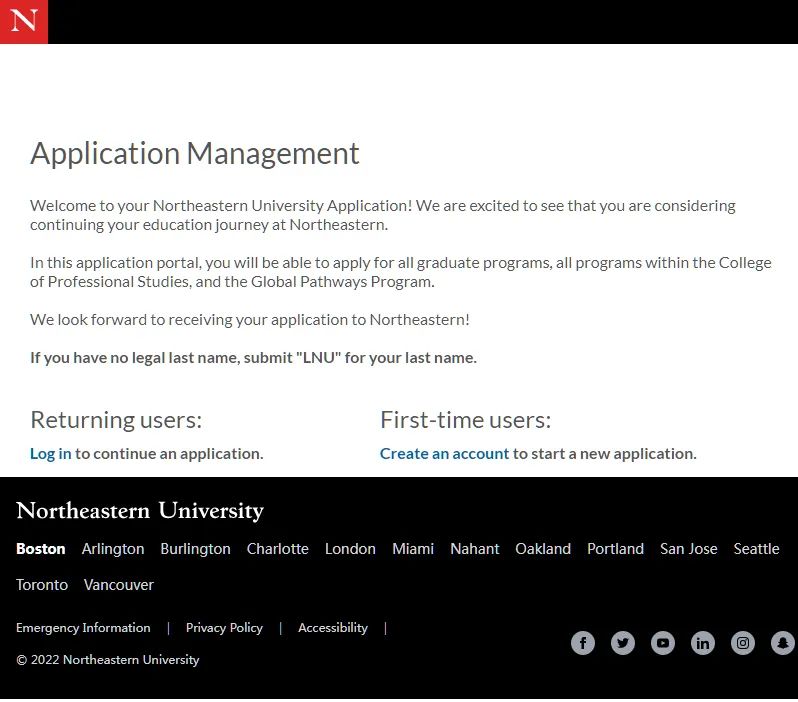Screen dimensions: 798x702
Task: Select the San Jose campus link
Action: click(x=689, y=549)
